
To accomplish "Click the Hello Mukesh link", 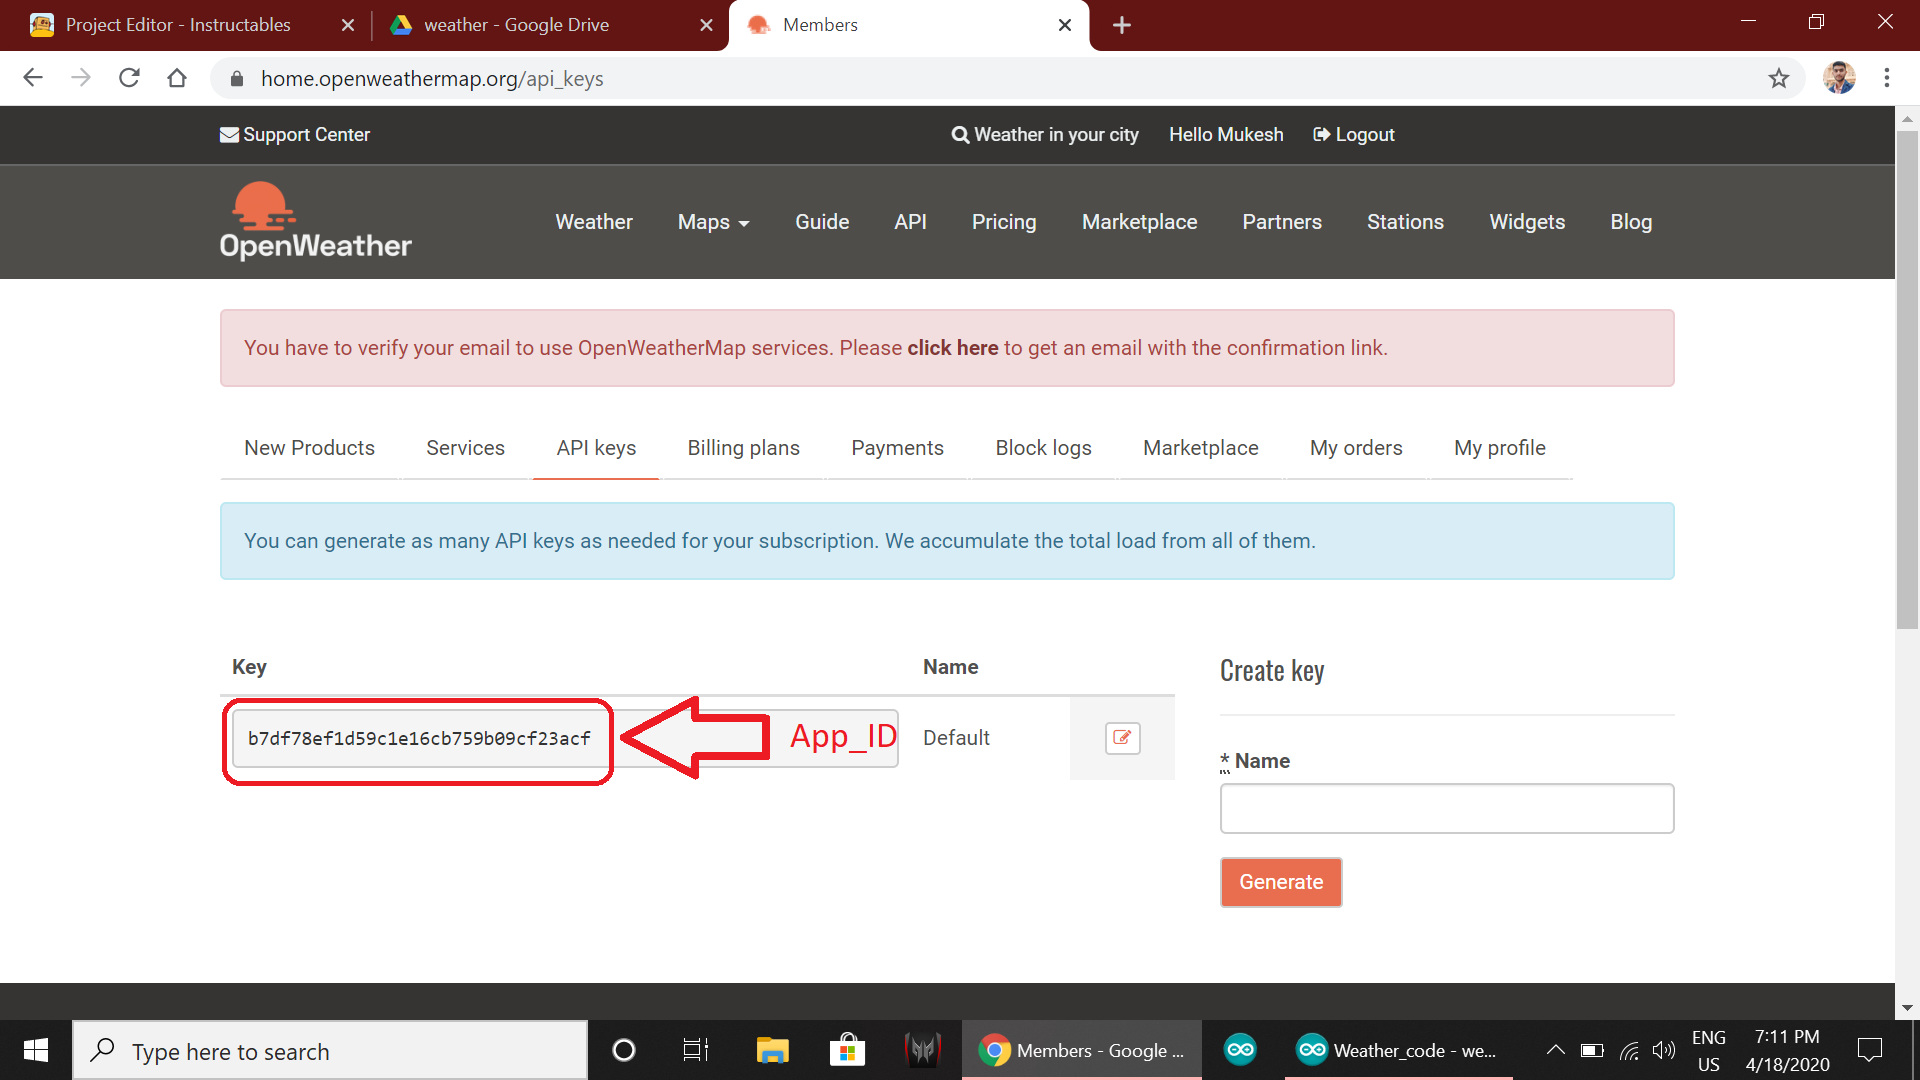I will tap(1226, 135).
